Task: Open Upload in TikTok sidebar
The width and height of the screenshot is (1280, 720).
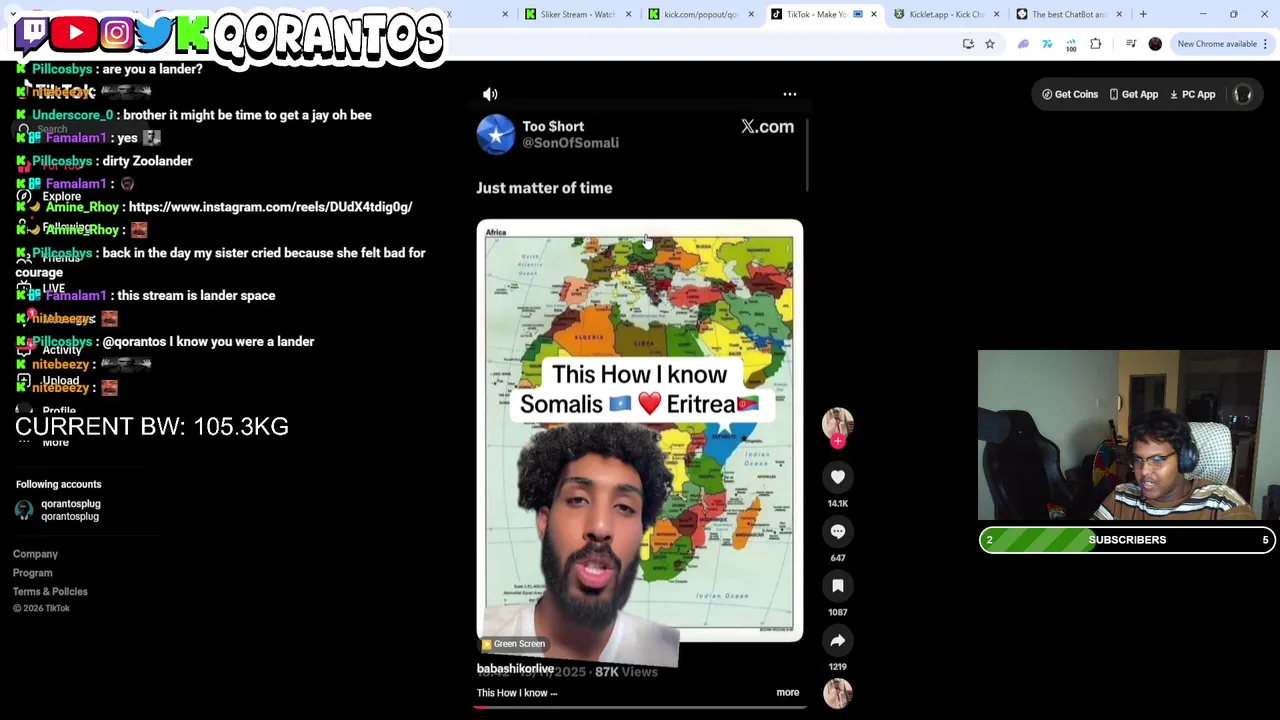Action: tap(49, 381)
